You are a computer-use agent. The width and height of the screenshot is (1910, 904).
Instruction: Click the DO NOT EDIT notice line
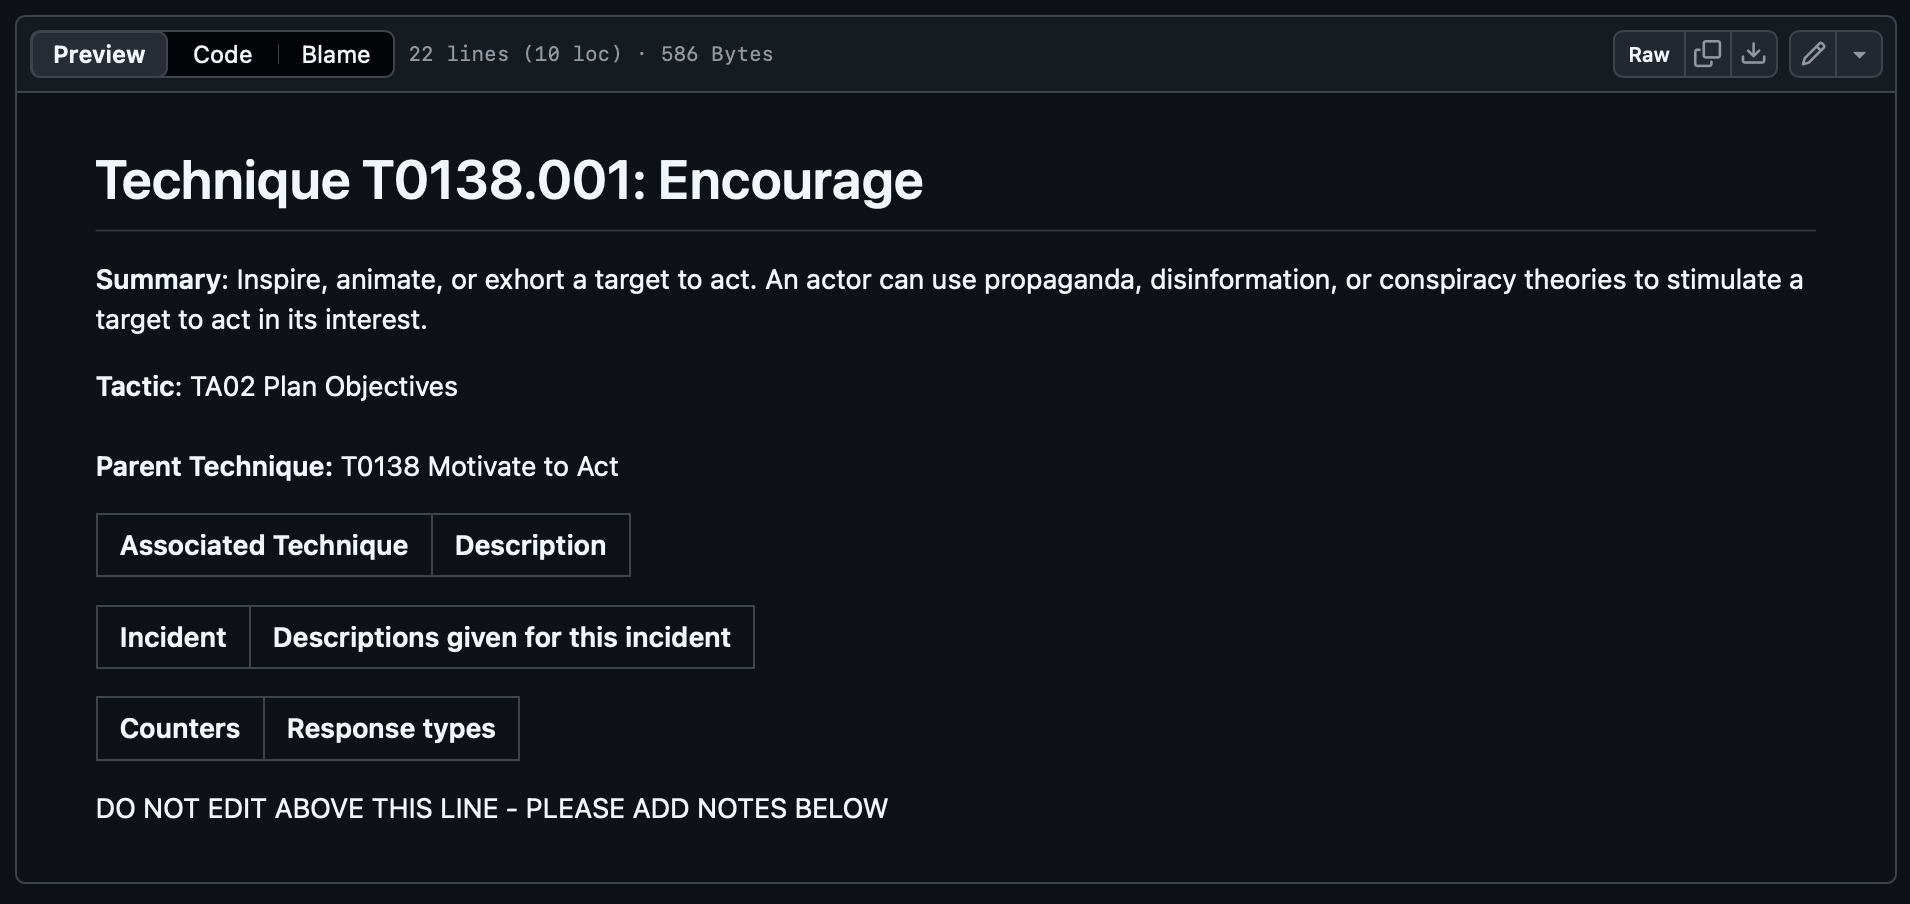click(x=491, y=808)
